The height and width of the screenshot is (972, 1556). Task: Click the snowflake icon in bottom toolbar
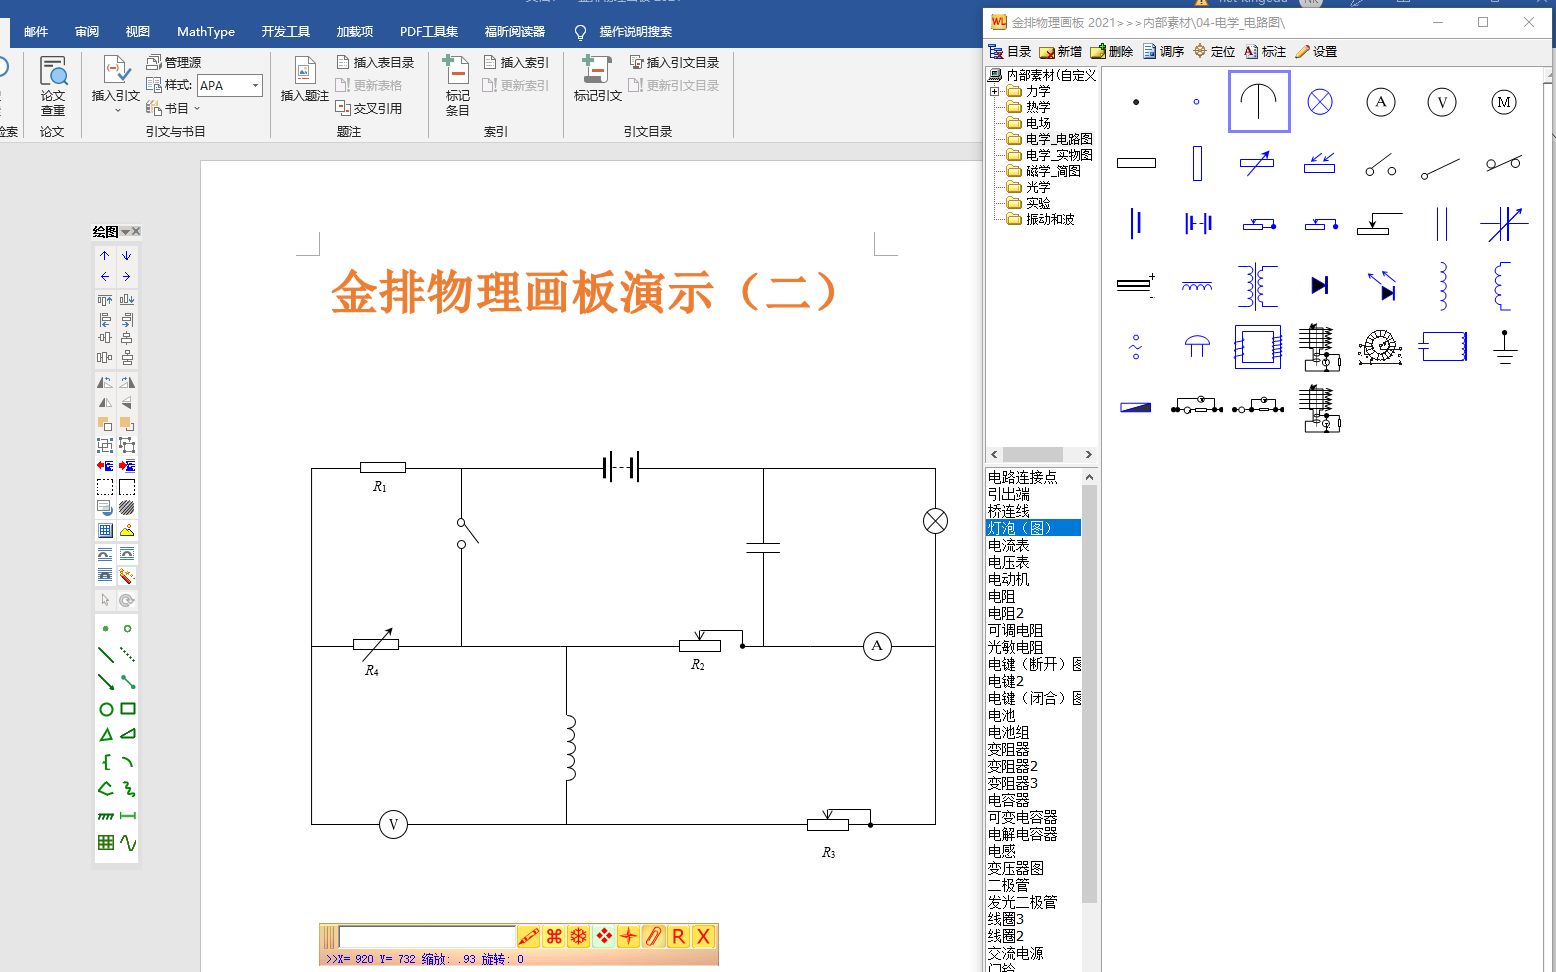579,937
